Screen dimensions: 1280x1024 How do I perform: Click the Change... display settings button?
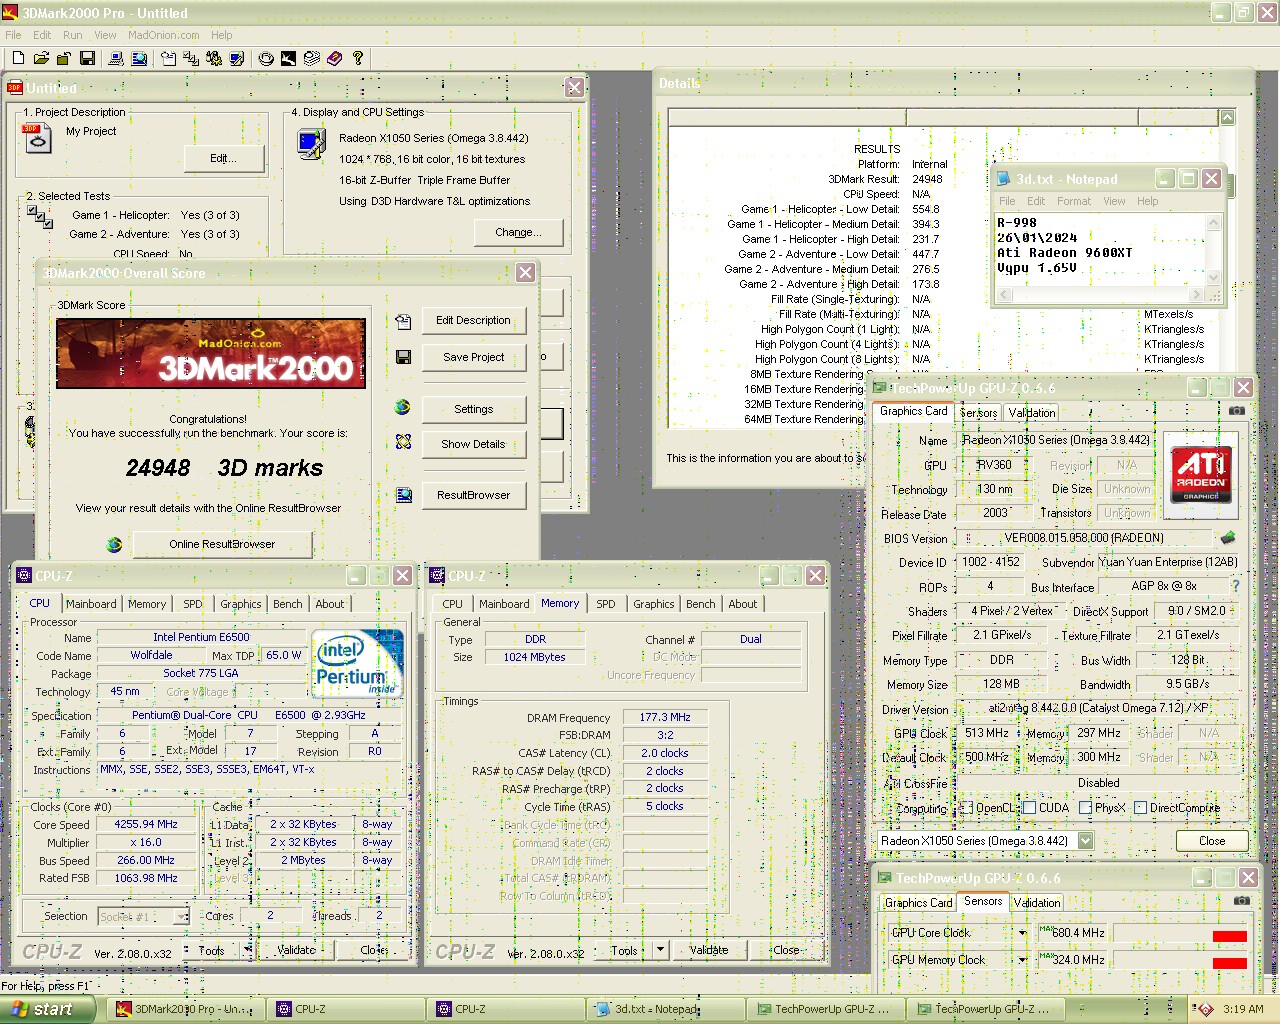(518, 232)
